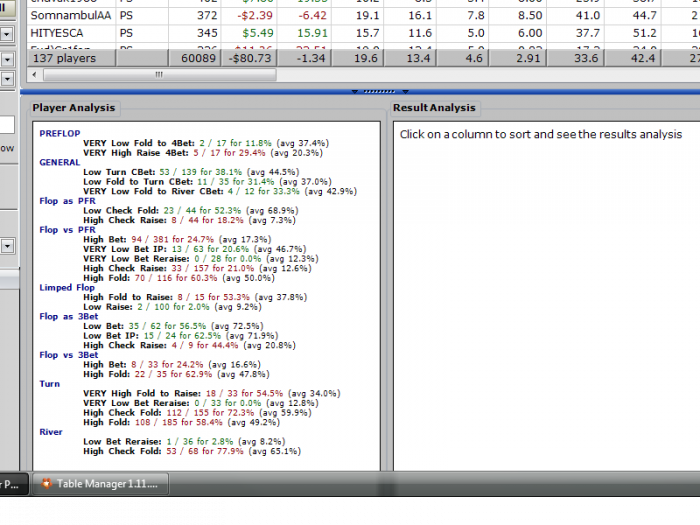Image resolution: width=700 pixels, height=525 pixels.
Task: Click High Bet 94 / 381 line
Action: (177, 240)
